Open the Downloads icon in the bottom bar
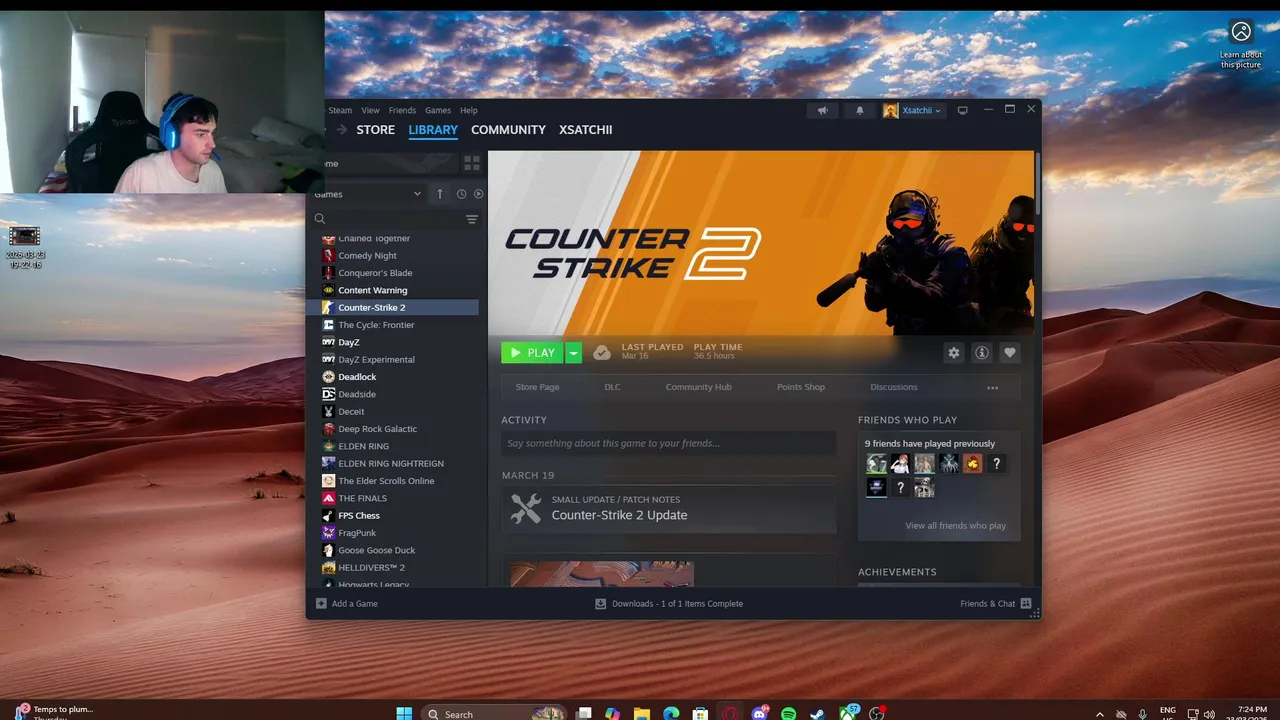 [601, 604]
